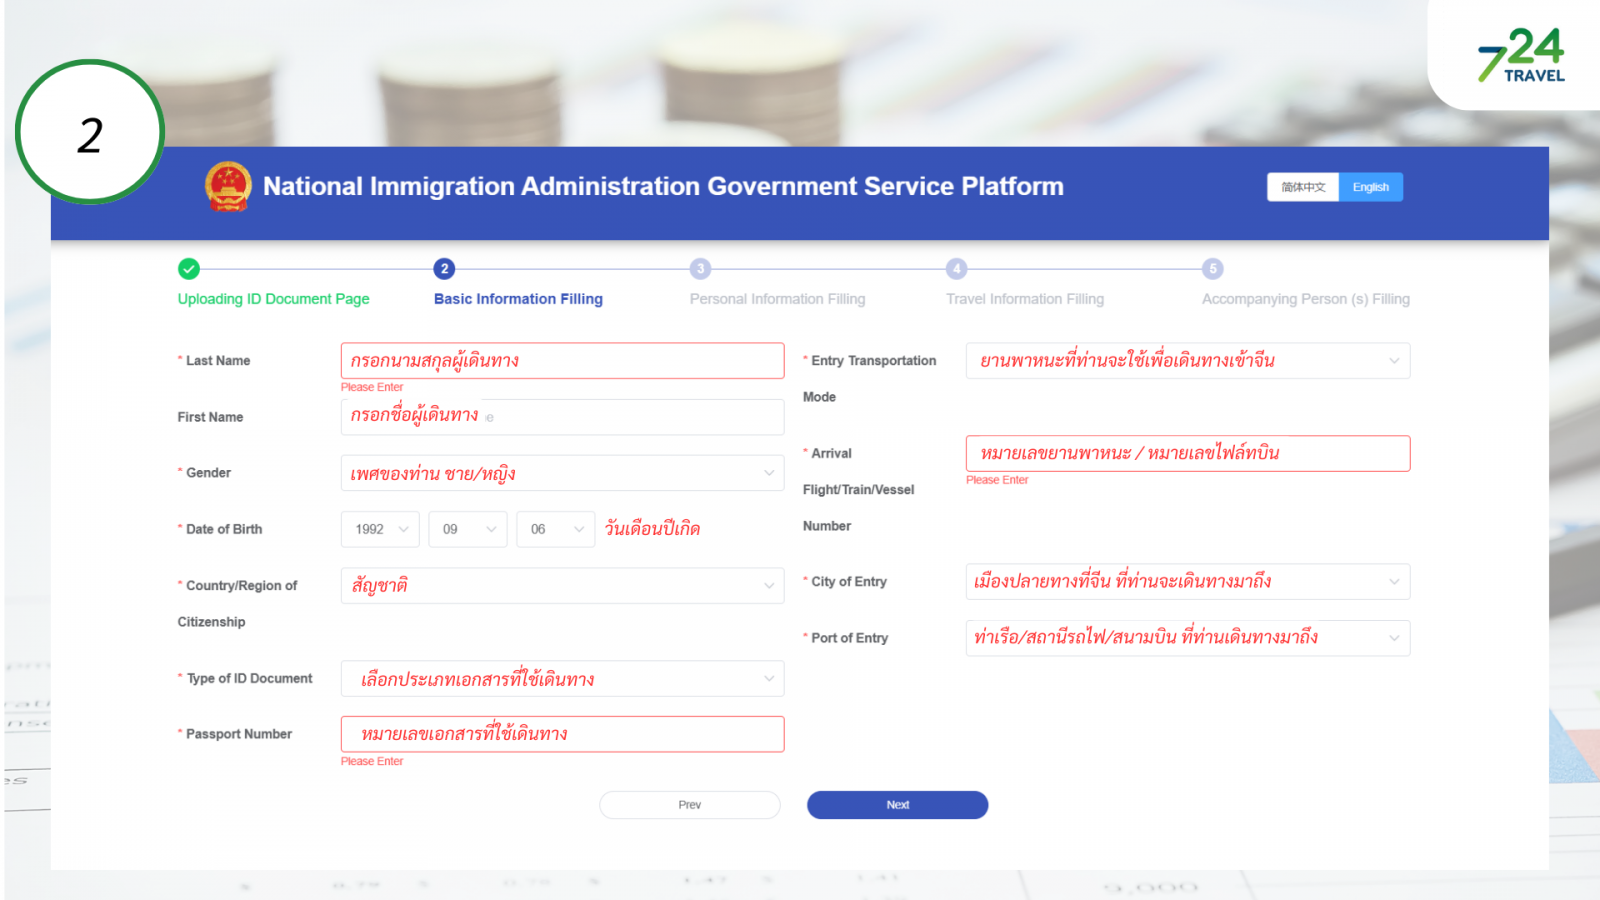Viewport: 1600px width, 900px height.
Task: Click the step 2 circle indicator
Action: (x=444, y=269)
